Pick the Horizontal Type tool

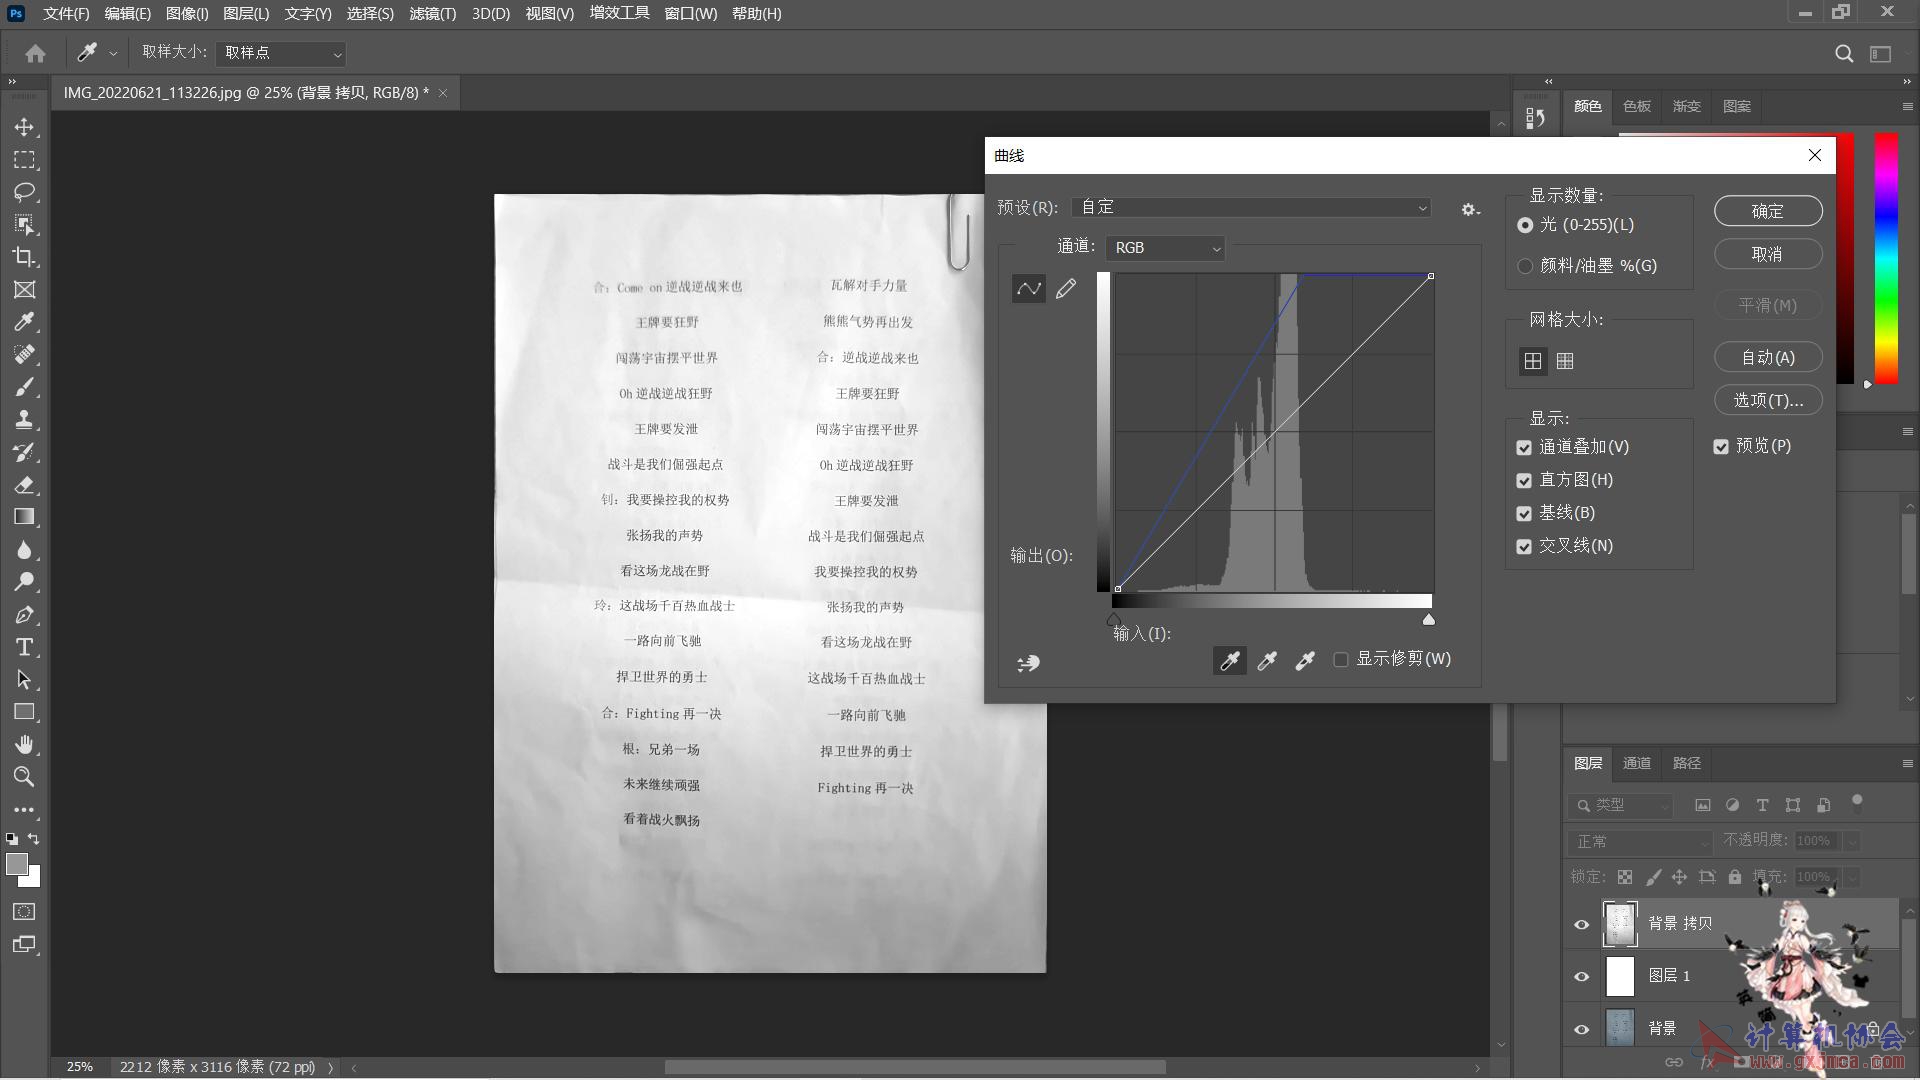24,647
